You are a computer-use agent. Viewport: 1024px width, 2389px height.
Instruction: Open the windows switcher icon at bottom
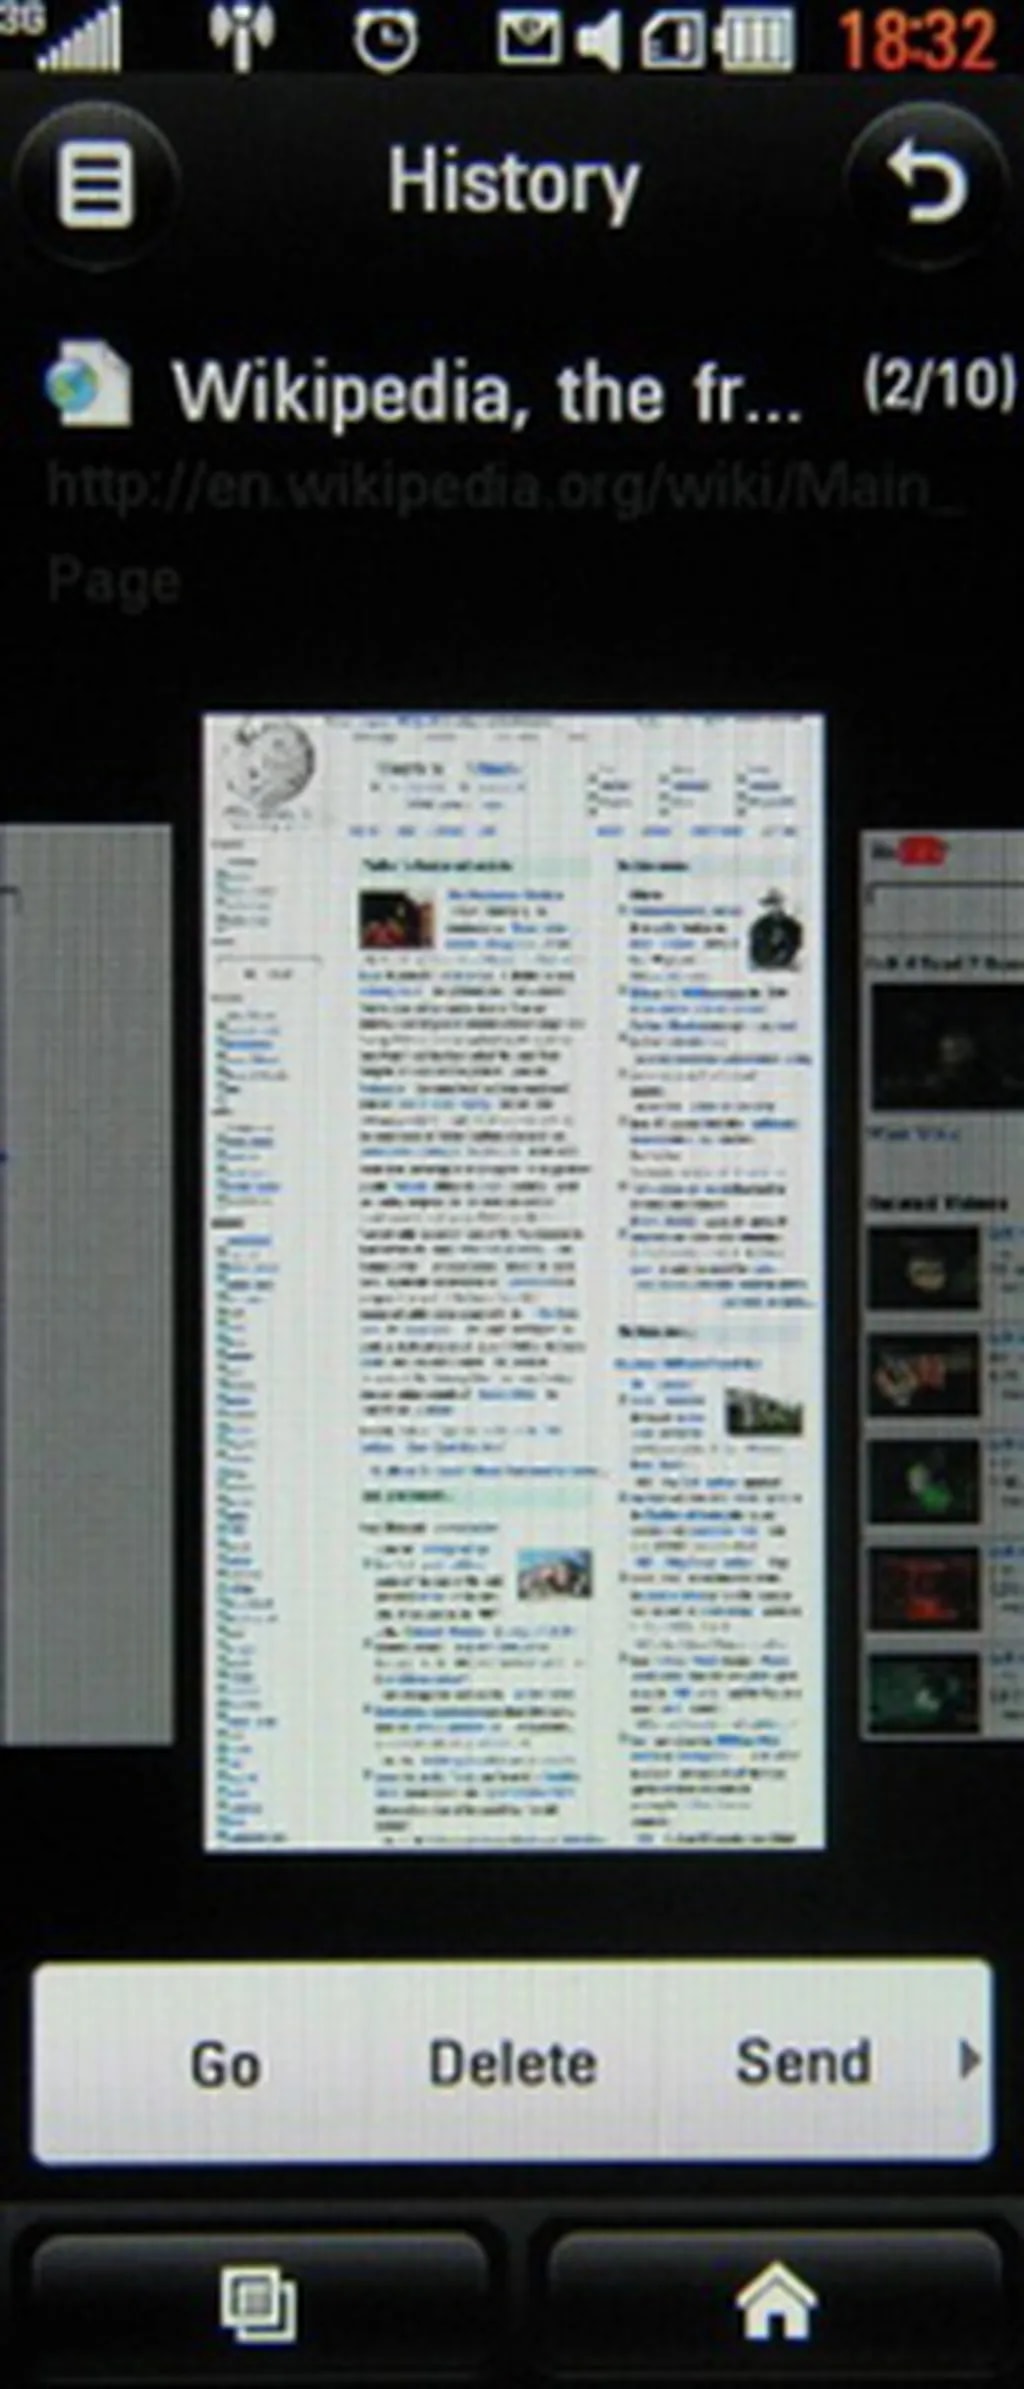[x=258, y=2305]
